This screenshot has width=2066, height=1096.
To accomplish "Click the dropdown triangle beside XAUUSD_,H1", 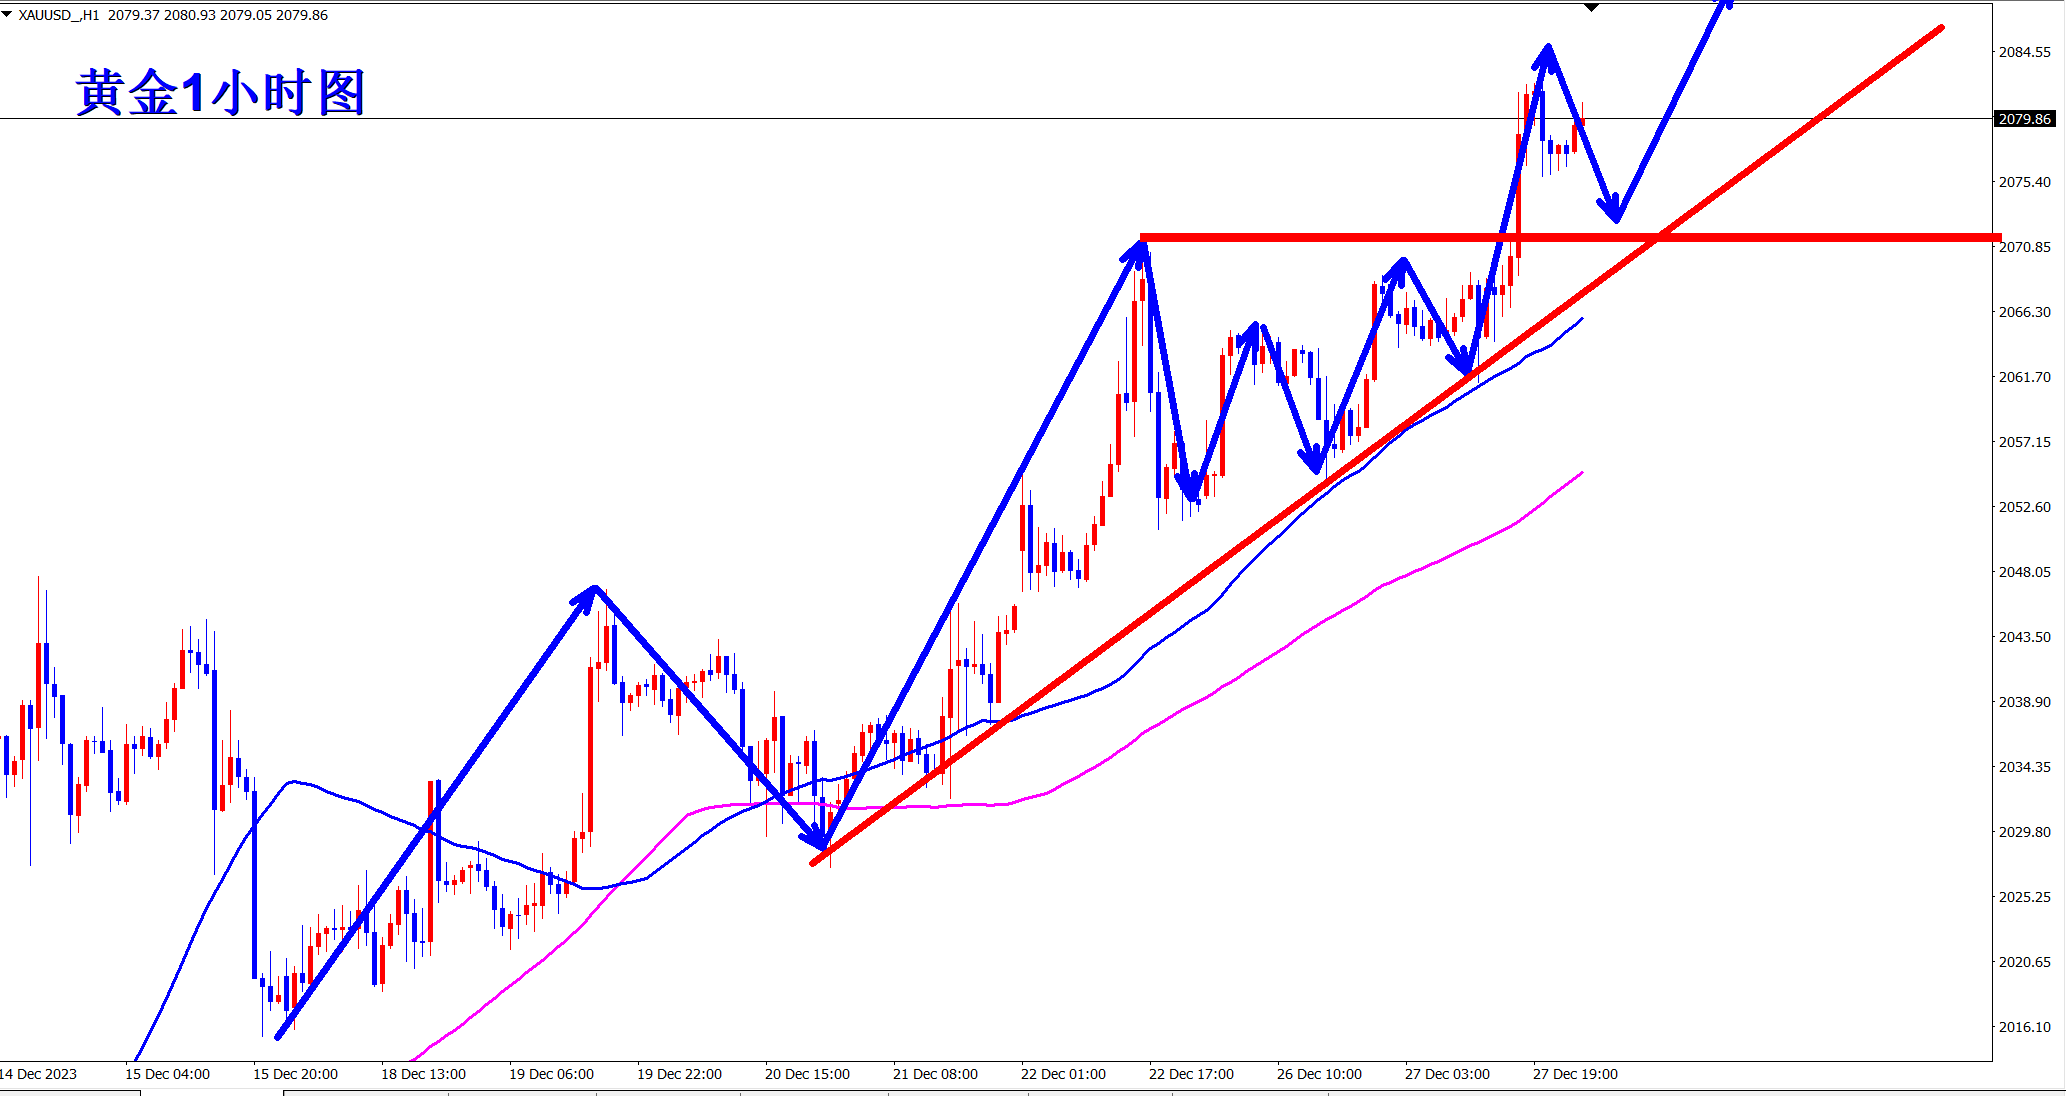I will coord(7,15).
